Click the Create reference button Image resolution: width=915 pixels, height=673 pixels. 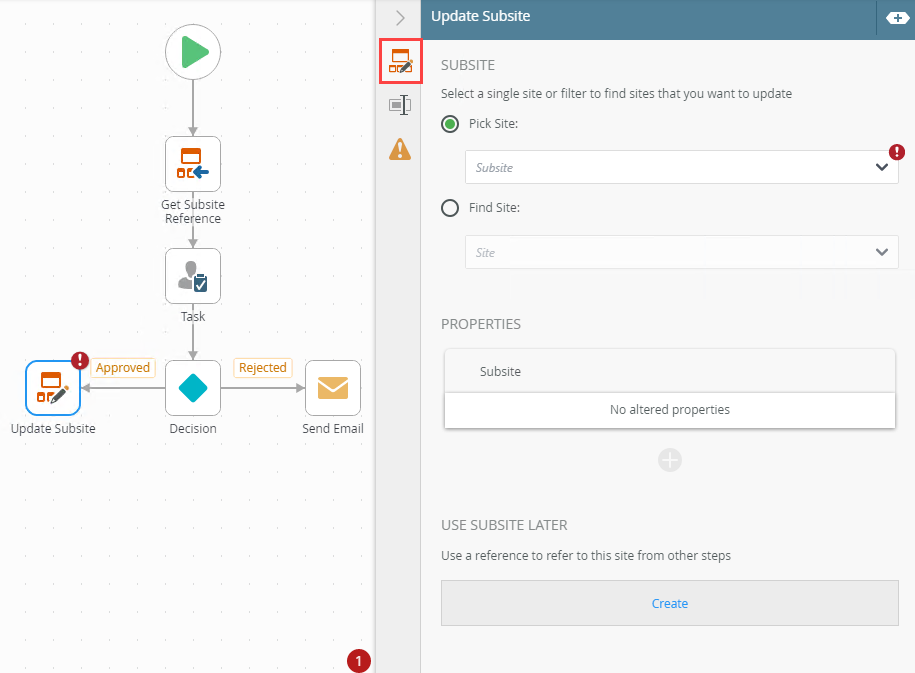pos(670,603)
